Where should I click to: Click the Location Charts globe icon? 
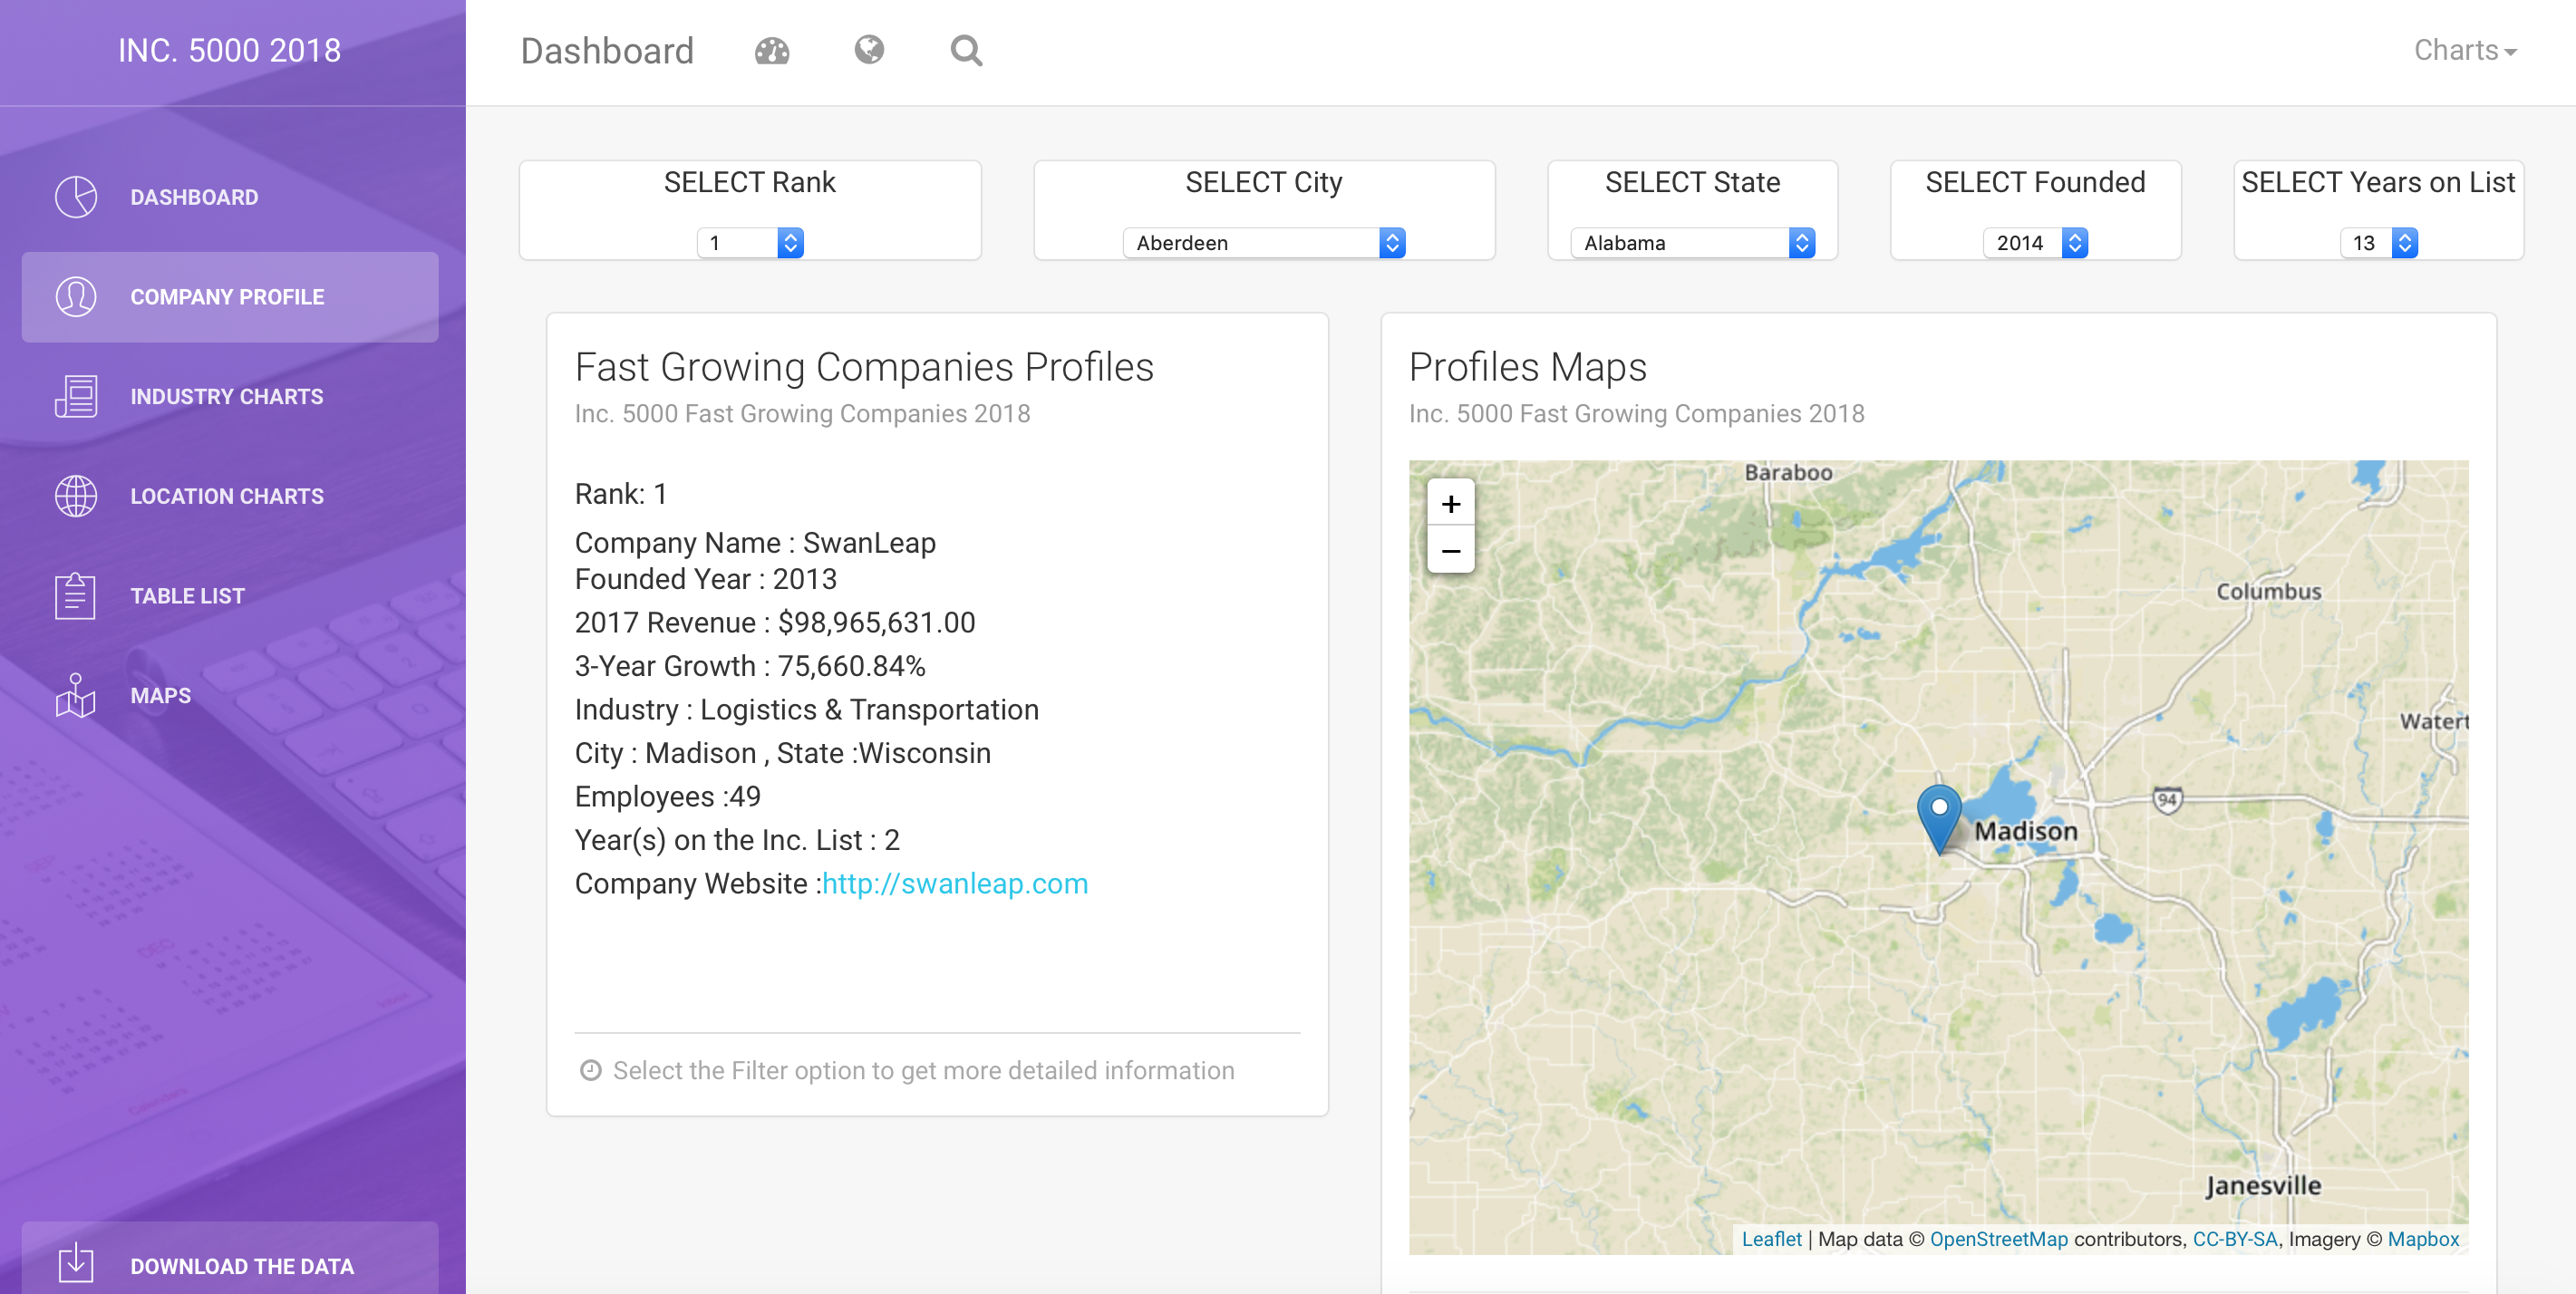click(76, 496)
